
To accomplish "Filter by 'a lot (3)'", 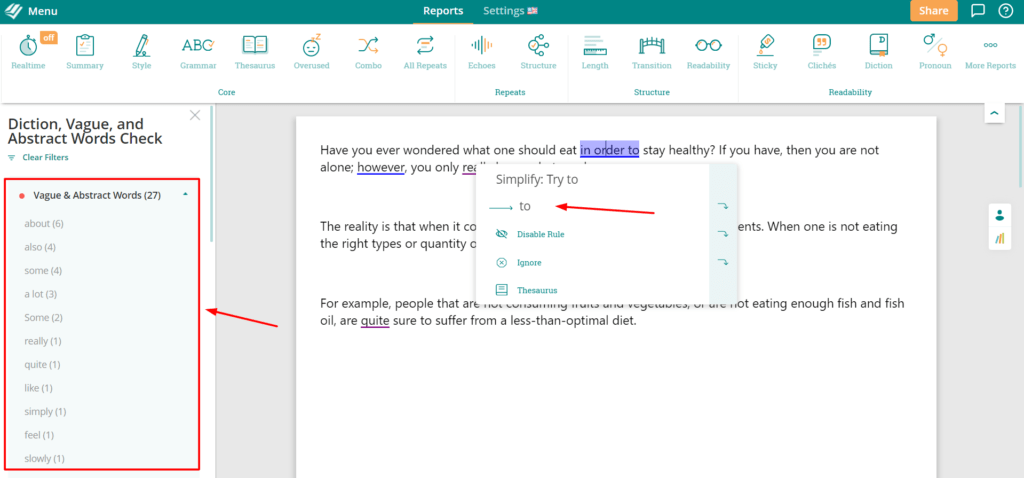I will tap(40, 294).
